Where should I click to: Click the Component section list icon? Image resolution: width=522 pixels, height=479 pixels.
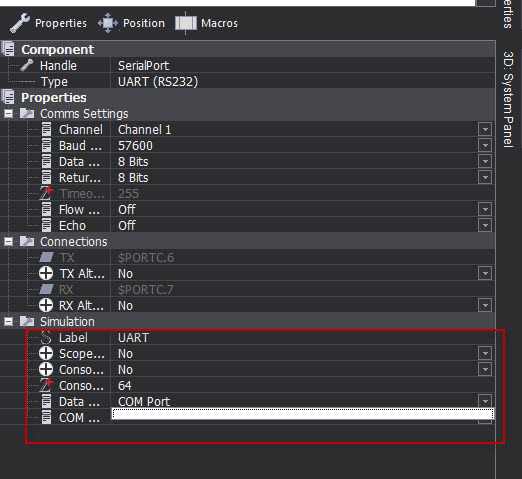click(x=8, y=49)
